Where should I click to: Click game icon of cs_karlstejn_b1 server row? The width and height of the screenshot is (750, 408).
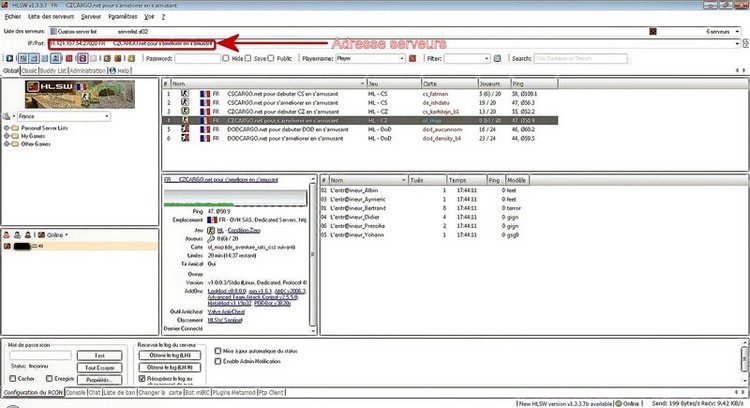(x=185, y=111)
